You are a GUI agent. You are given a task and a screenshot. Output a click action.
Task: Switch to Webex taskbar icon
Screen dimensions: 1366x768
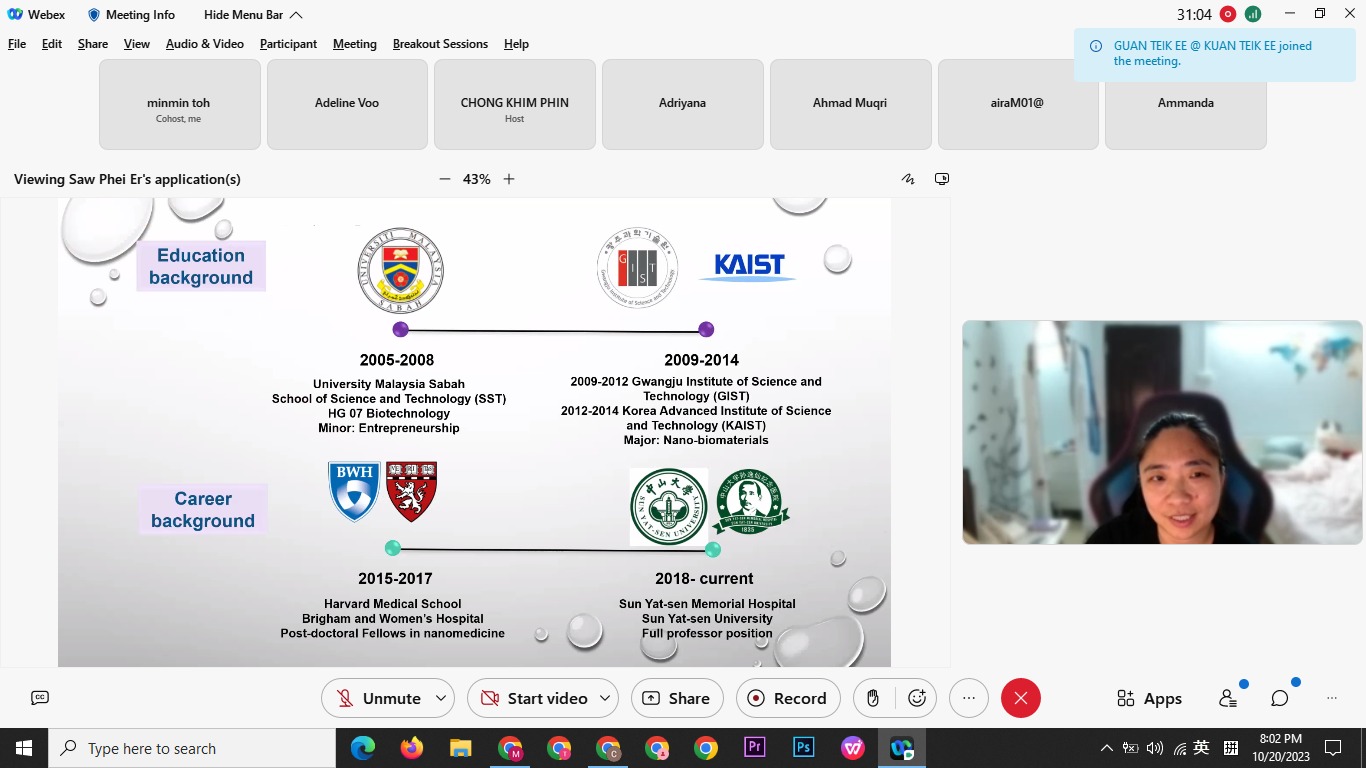click(x=901, y=748)
